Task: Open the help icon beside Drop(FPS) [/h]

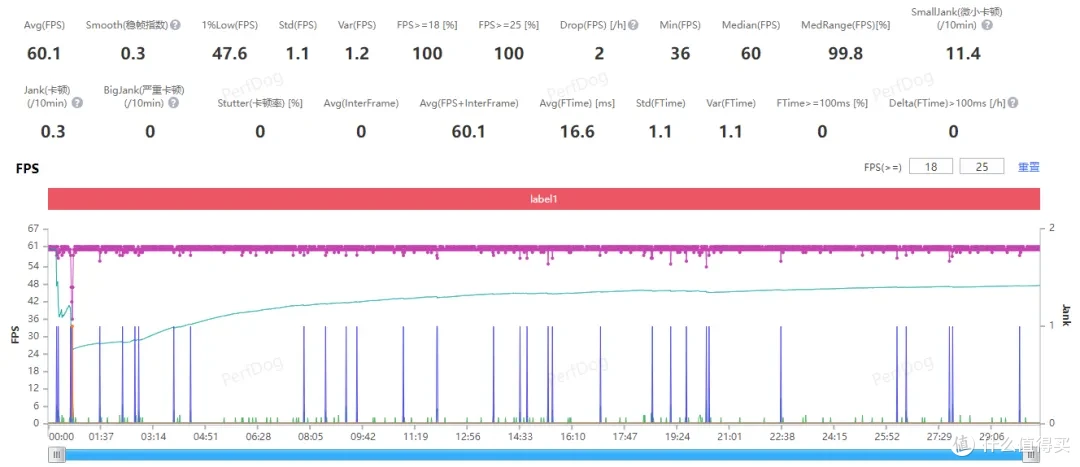Action: [633, 25]
